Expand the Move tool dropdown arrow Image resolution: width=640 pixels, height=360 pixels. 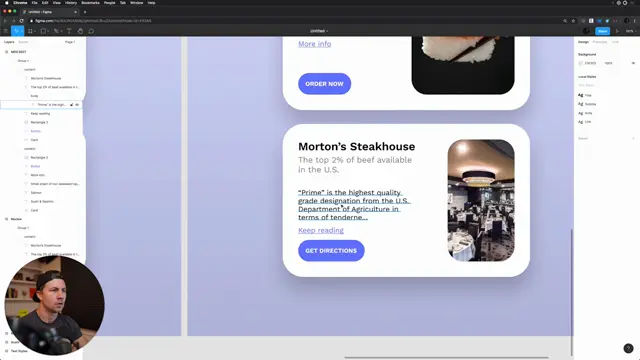tap(22, 31)
